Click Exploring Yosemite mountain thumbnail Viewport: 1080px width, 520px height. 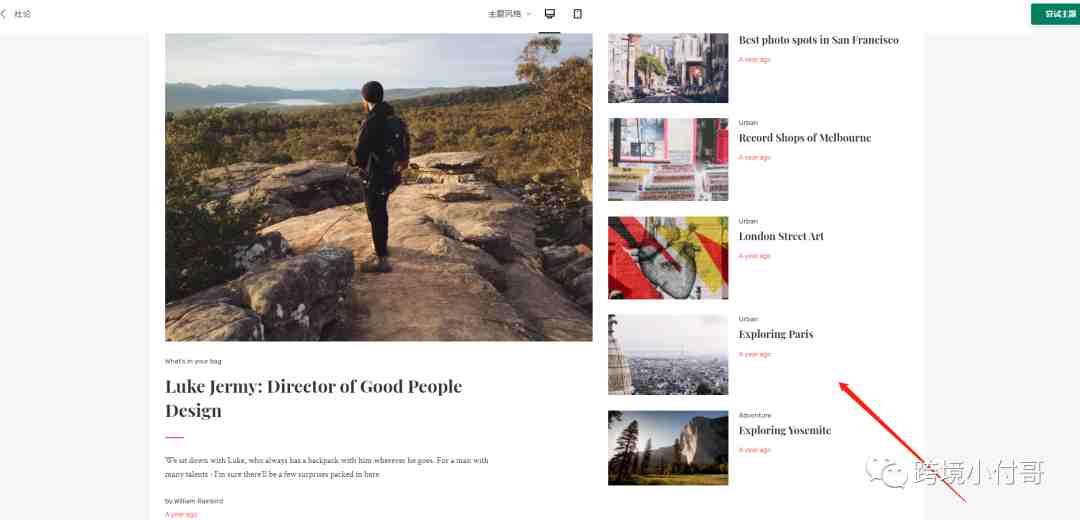click(x=667, y=448)
